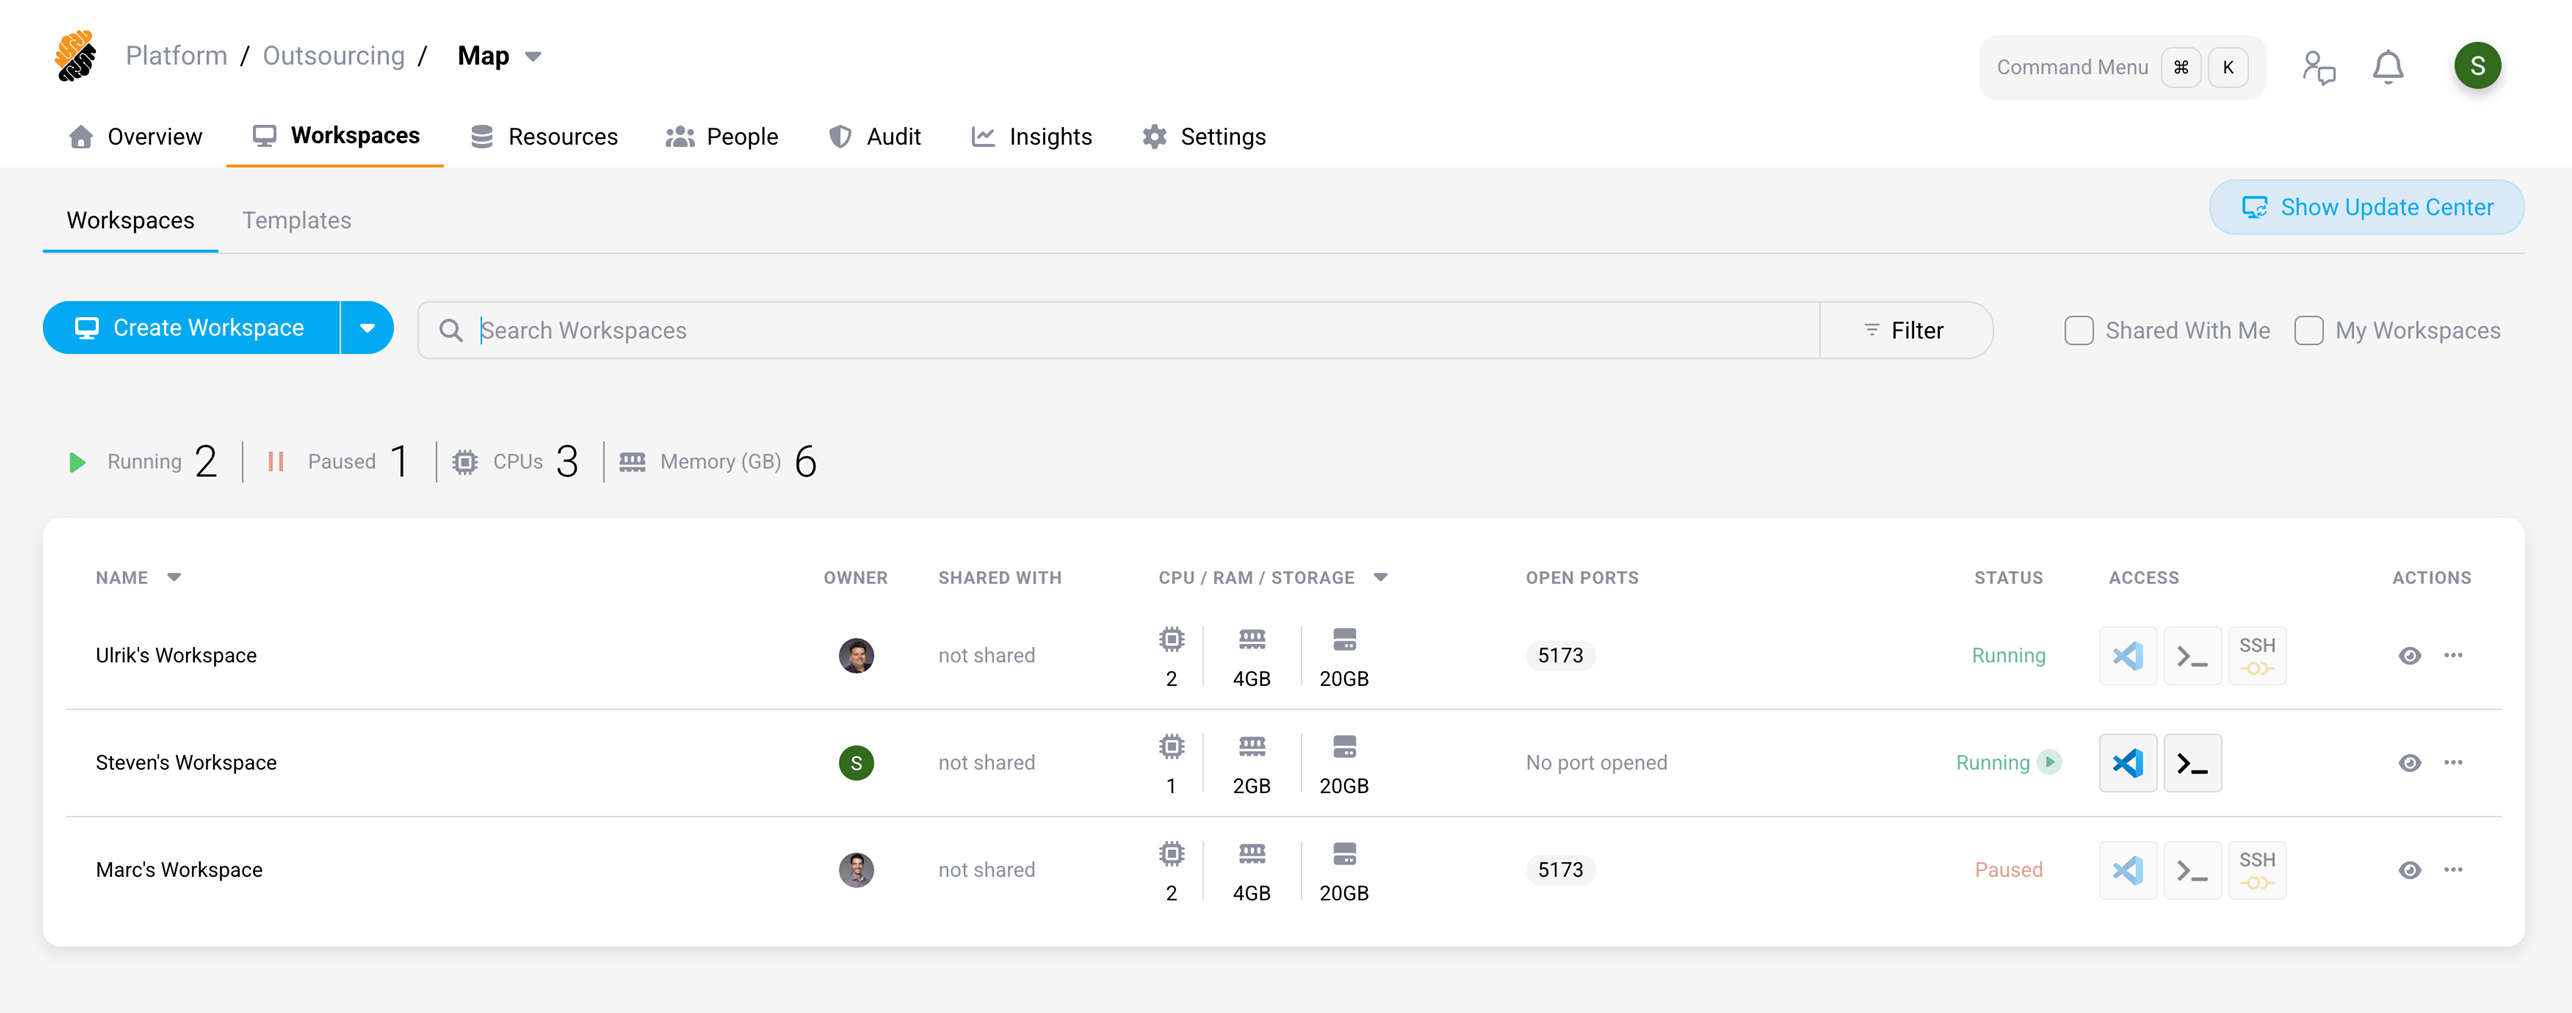The height and width of the screenshot is (1013, 2572).
Task: Click the green S user avatar
Action: click(x=2477, y=66)
